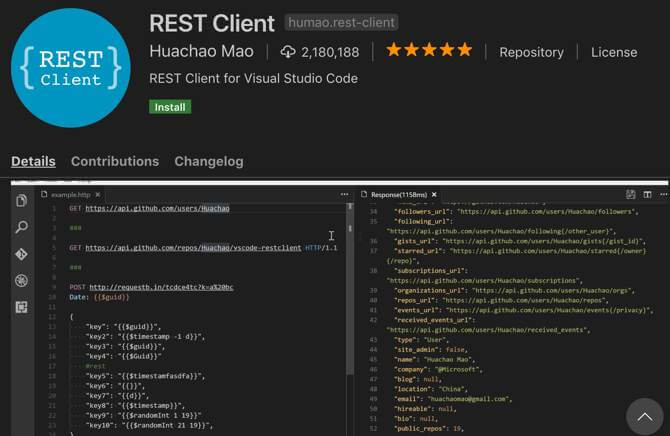Open the Repository link
This screenshot has width=670, height=436.
coord(532,52)
